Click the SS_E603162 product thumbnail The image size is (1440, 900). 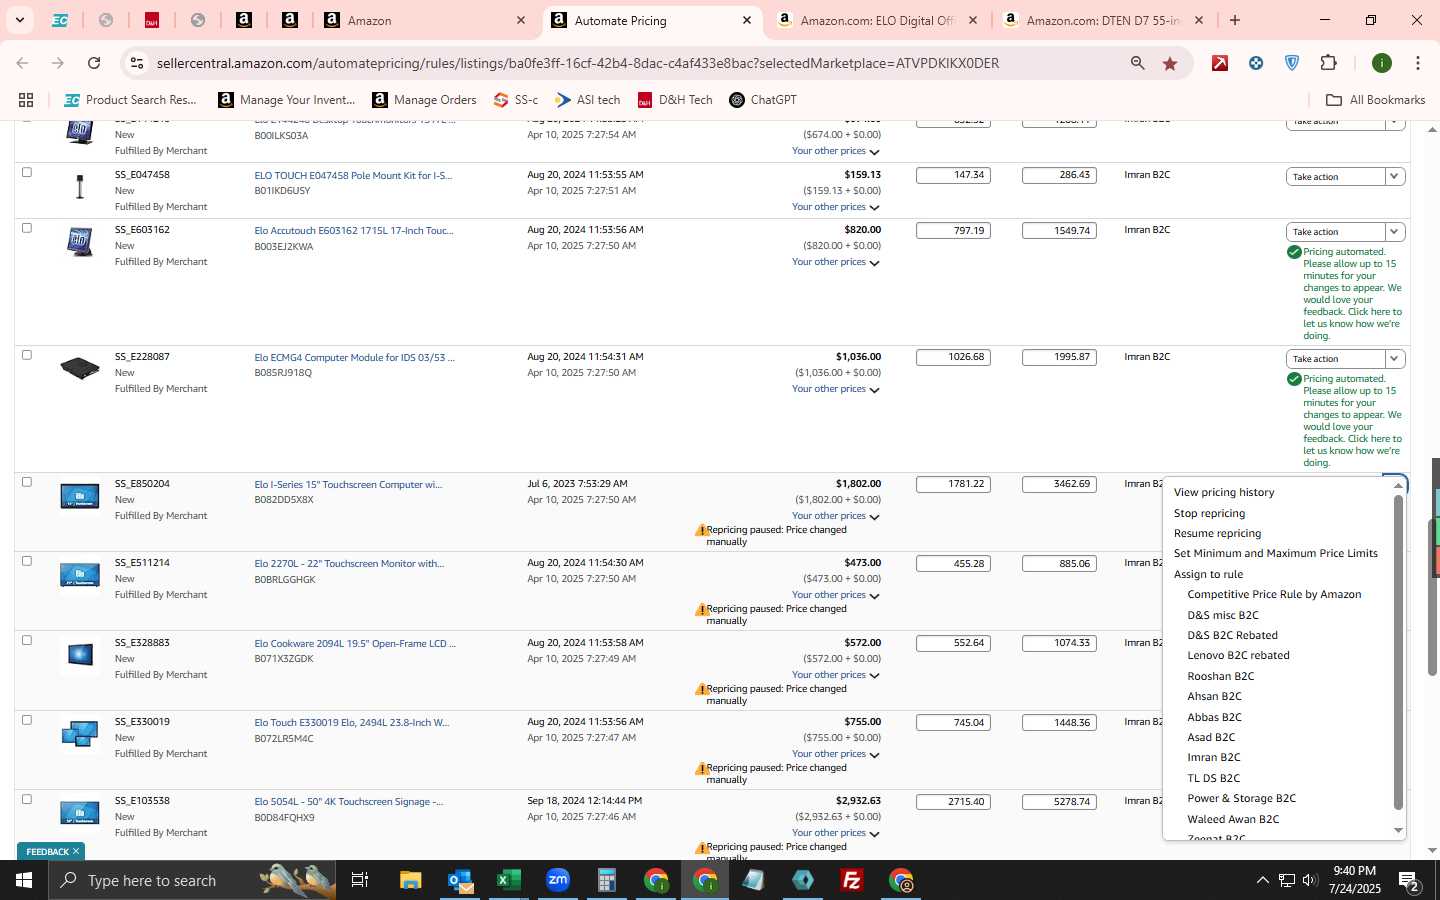[80, 242]
